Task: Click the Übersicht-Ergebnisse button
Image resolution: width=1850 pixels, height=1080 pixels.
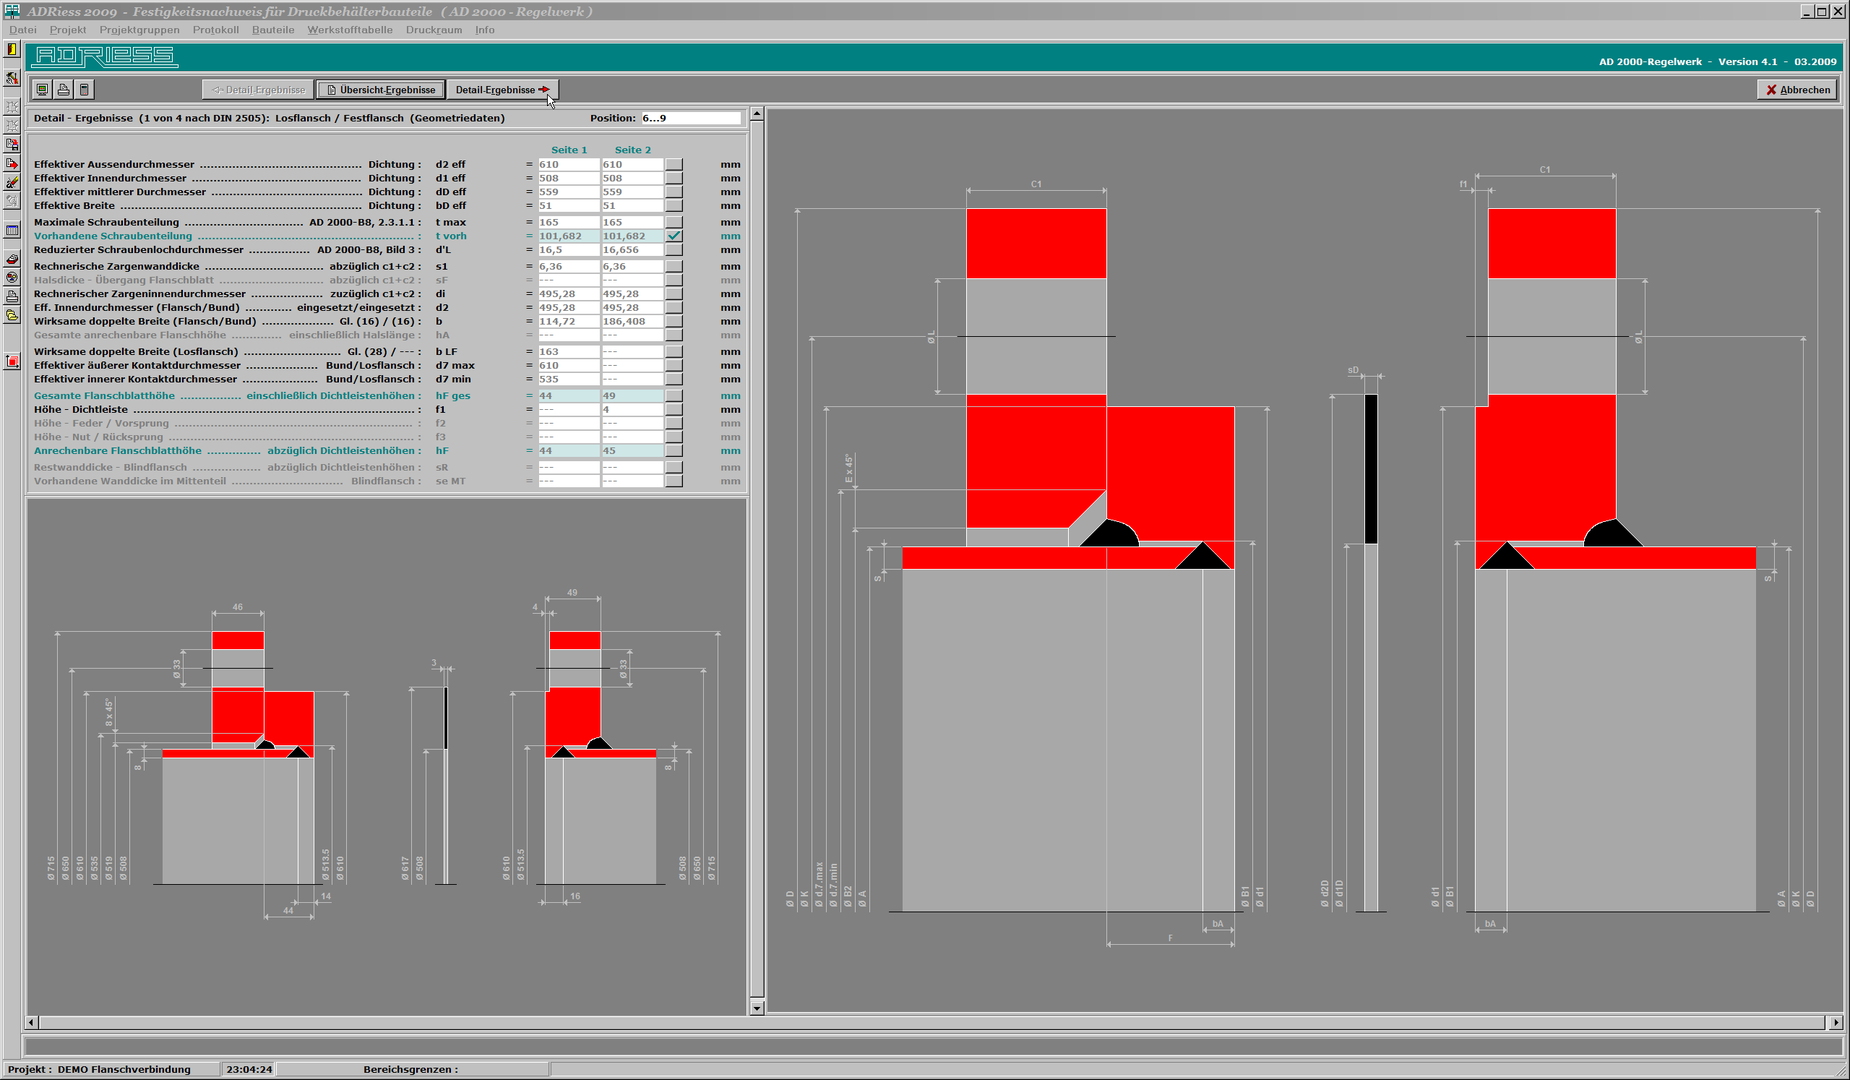Action: (x=381, y=90)
